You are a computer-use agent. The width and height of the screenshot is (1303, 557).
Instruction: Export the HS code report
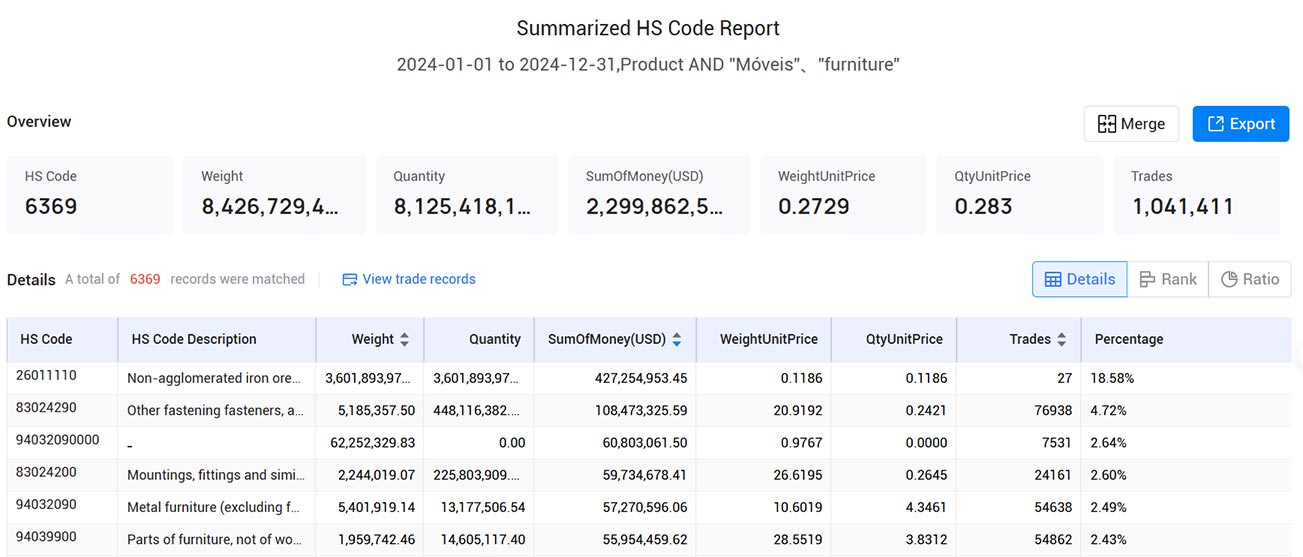point(1241,124)
